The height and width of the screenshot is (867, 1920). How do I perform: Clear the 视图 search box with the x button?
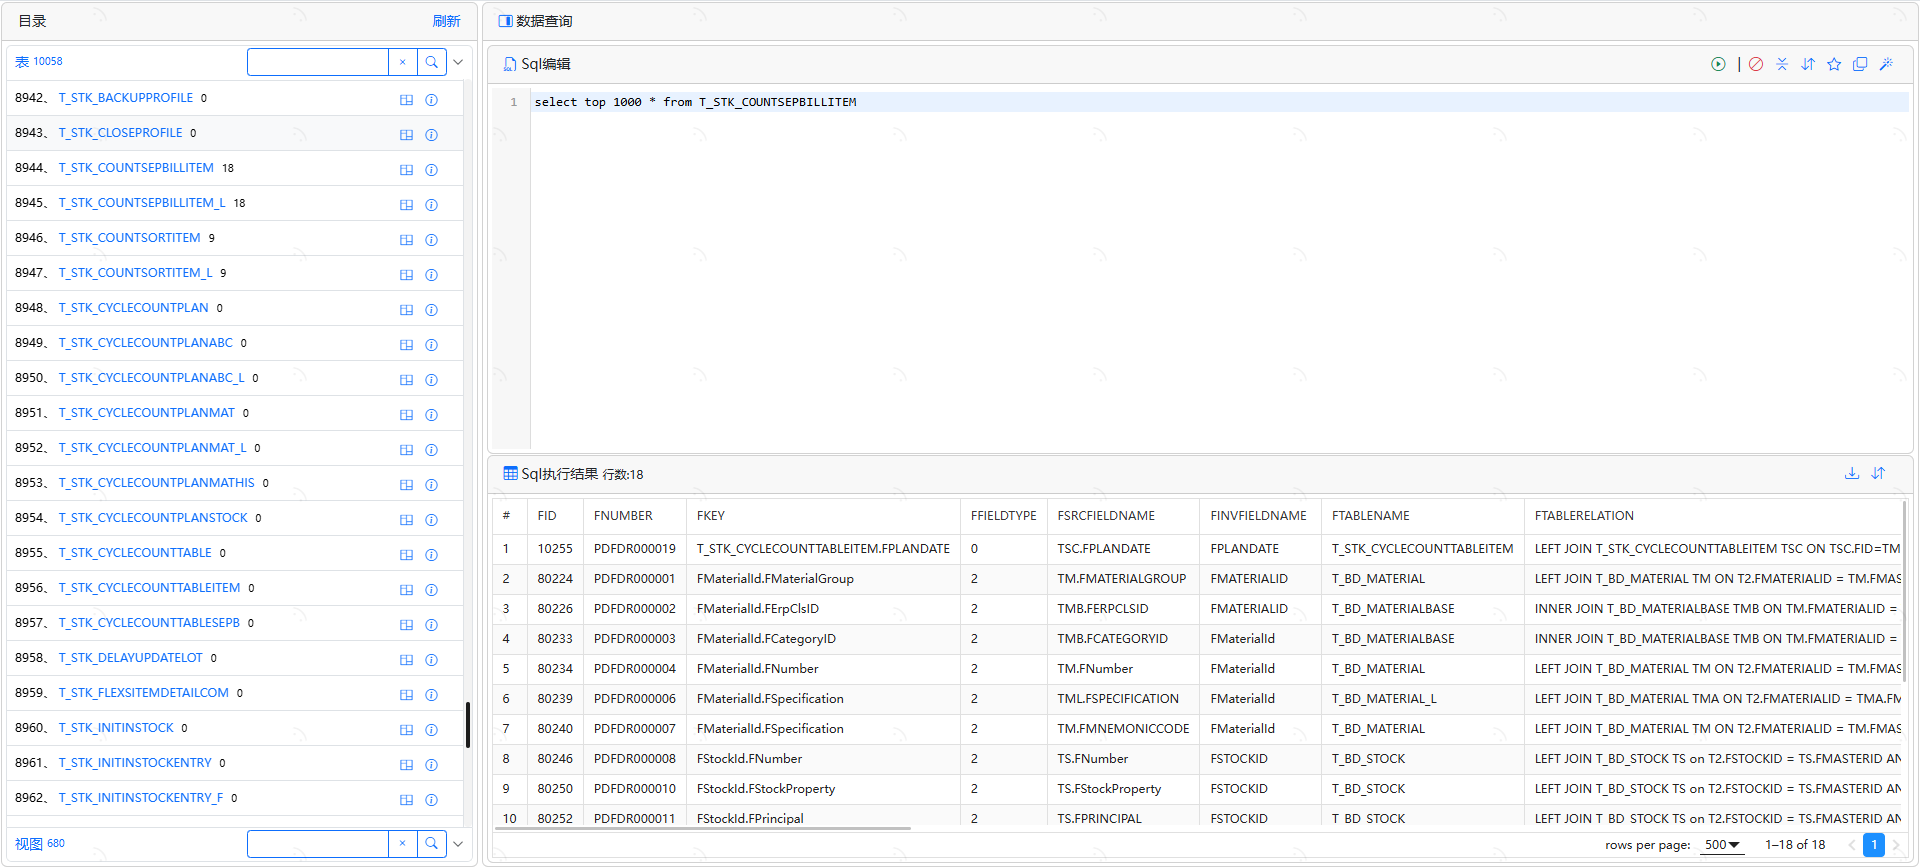click(402, 844)
